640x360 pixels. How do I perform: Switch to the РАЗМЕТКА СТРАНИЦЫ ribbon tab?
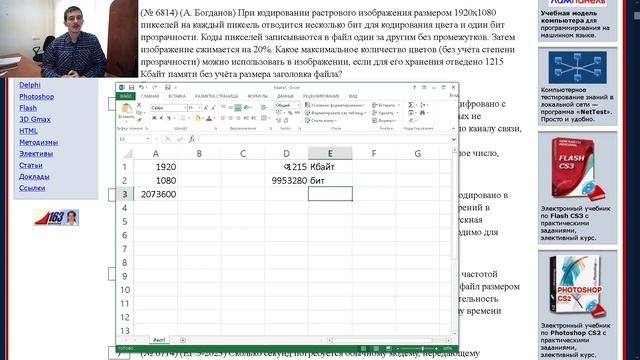(216, 96)
